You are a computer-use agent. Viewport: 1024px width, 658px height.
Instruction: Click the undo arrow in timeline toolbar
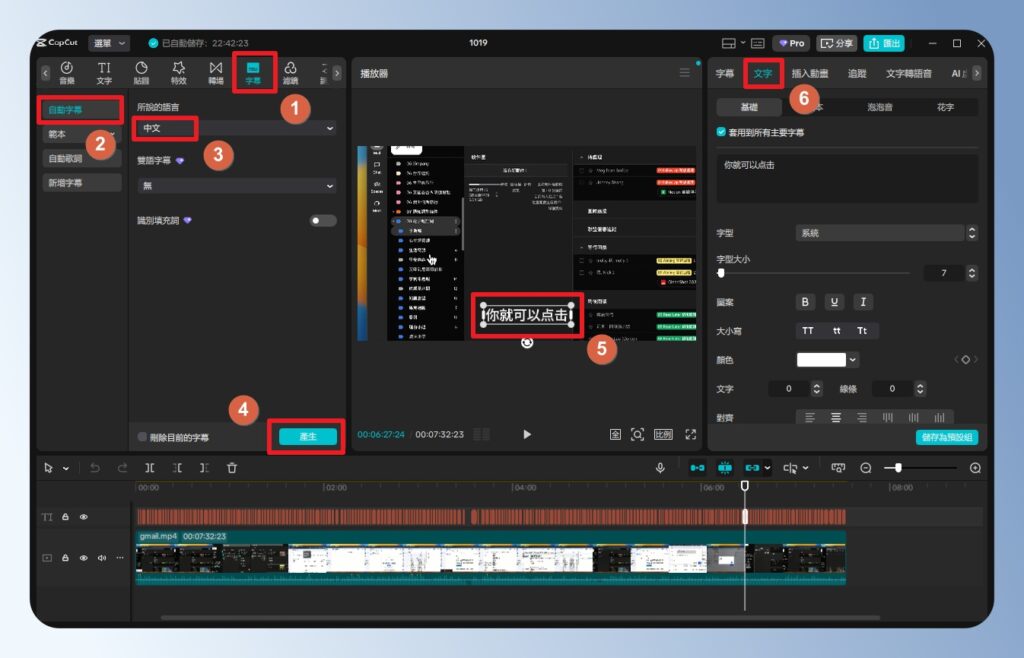pyautogui.click(x=95, y=468)
